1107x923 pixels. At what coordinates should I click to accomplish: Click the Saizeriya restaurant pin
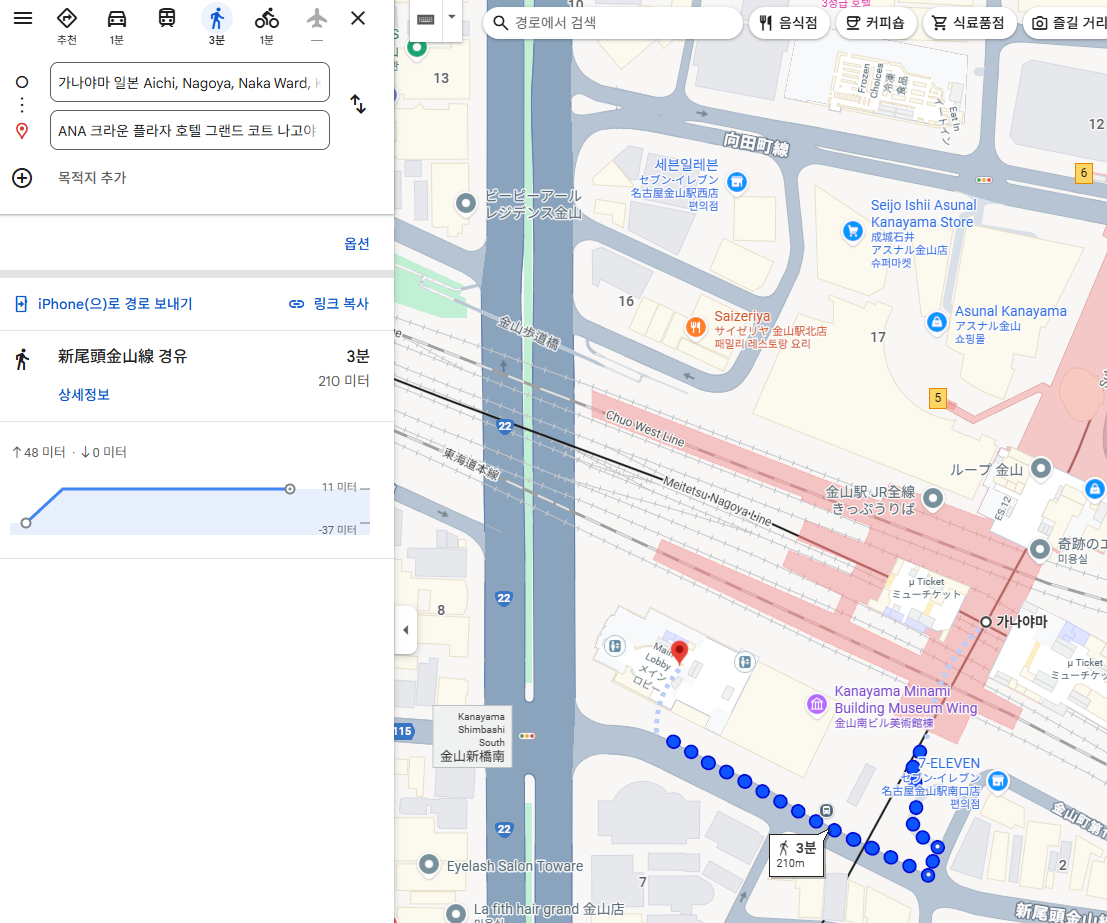click(696, 328)
